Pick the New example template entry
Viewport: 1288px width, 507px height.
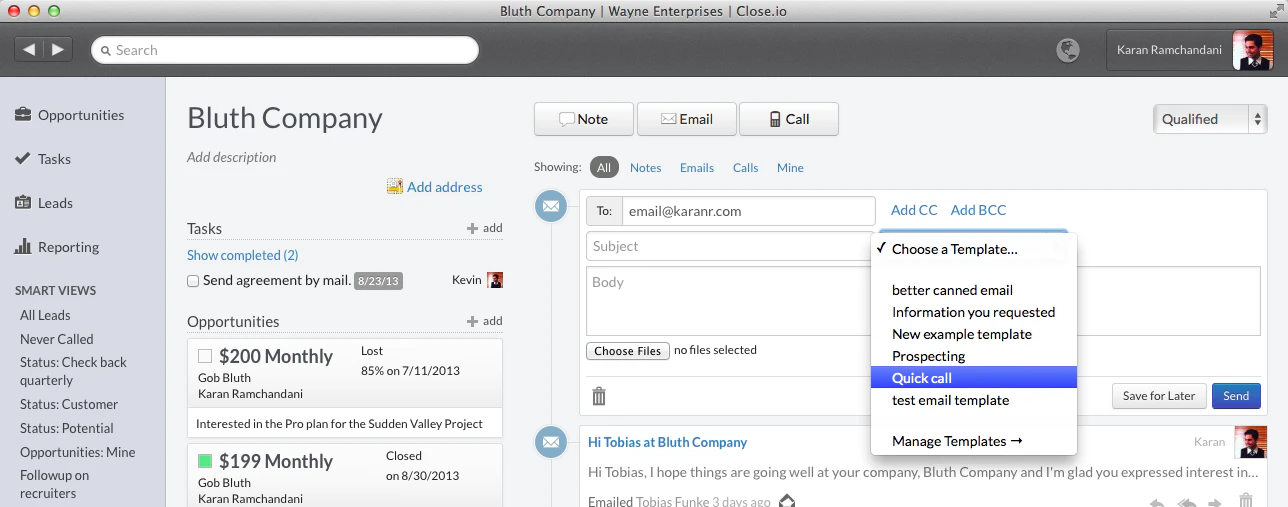click(x=974, y=334)
